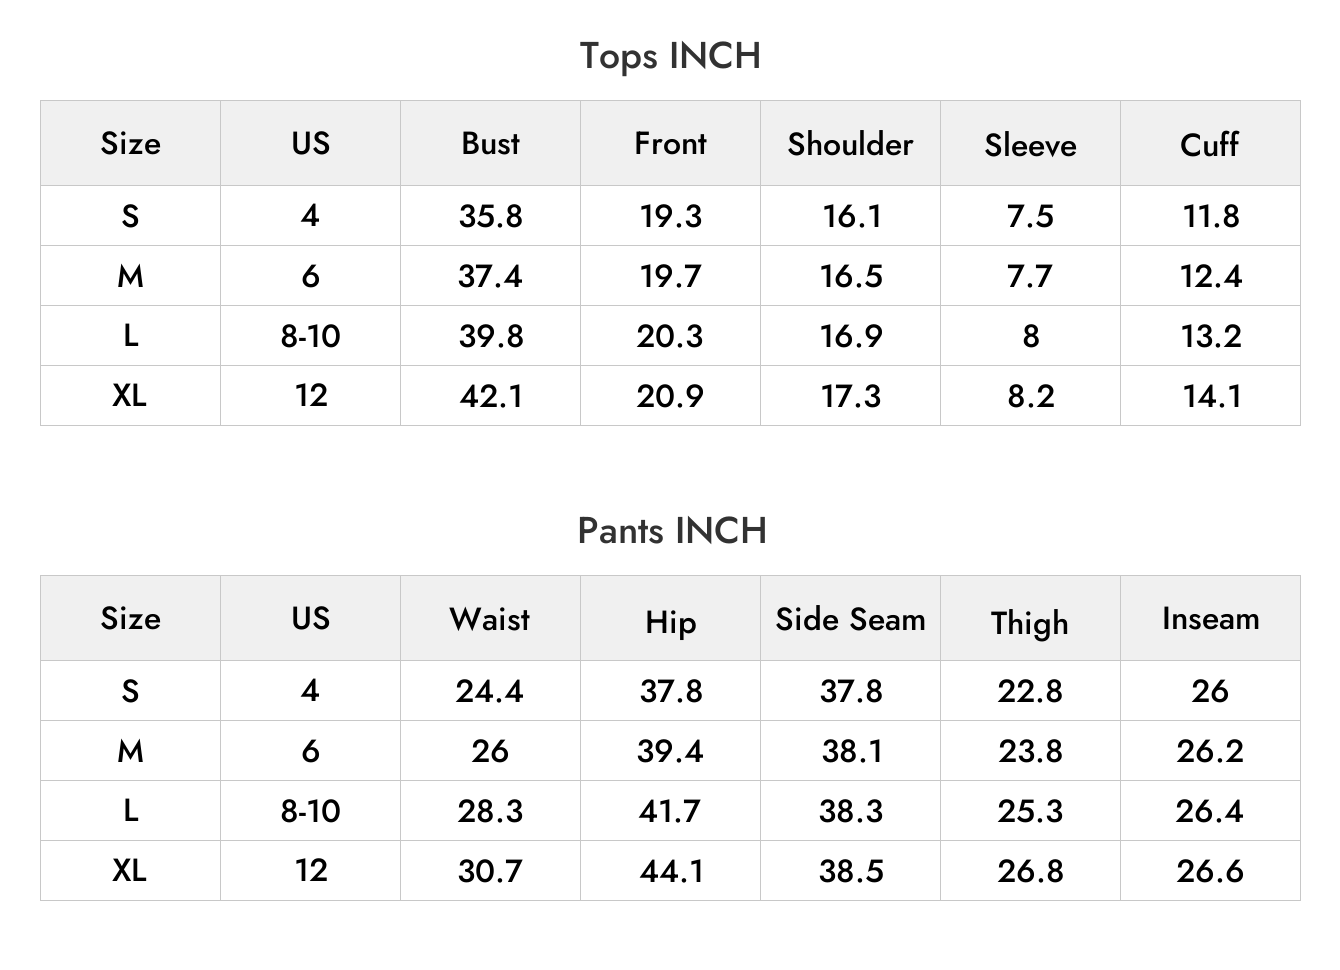Select the Sleeve column header

tap(1030, 145)
